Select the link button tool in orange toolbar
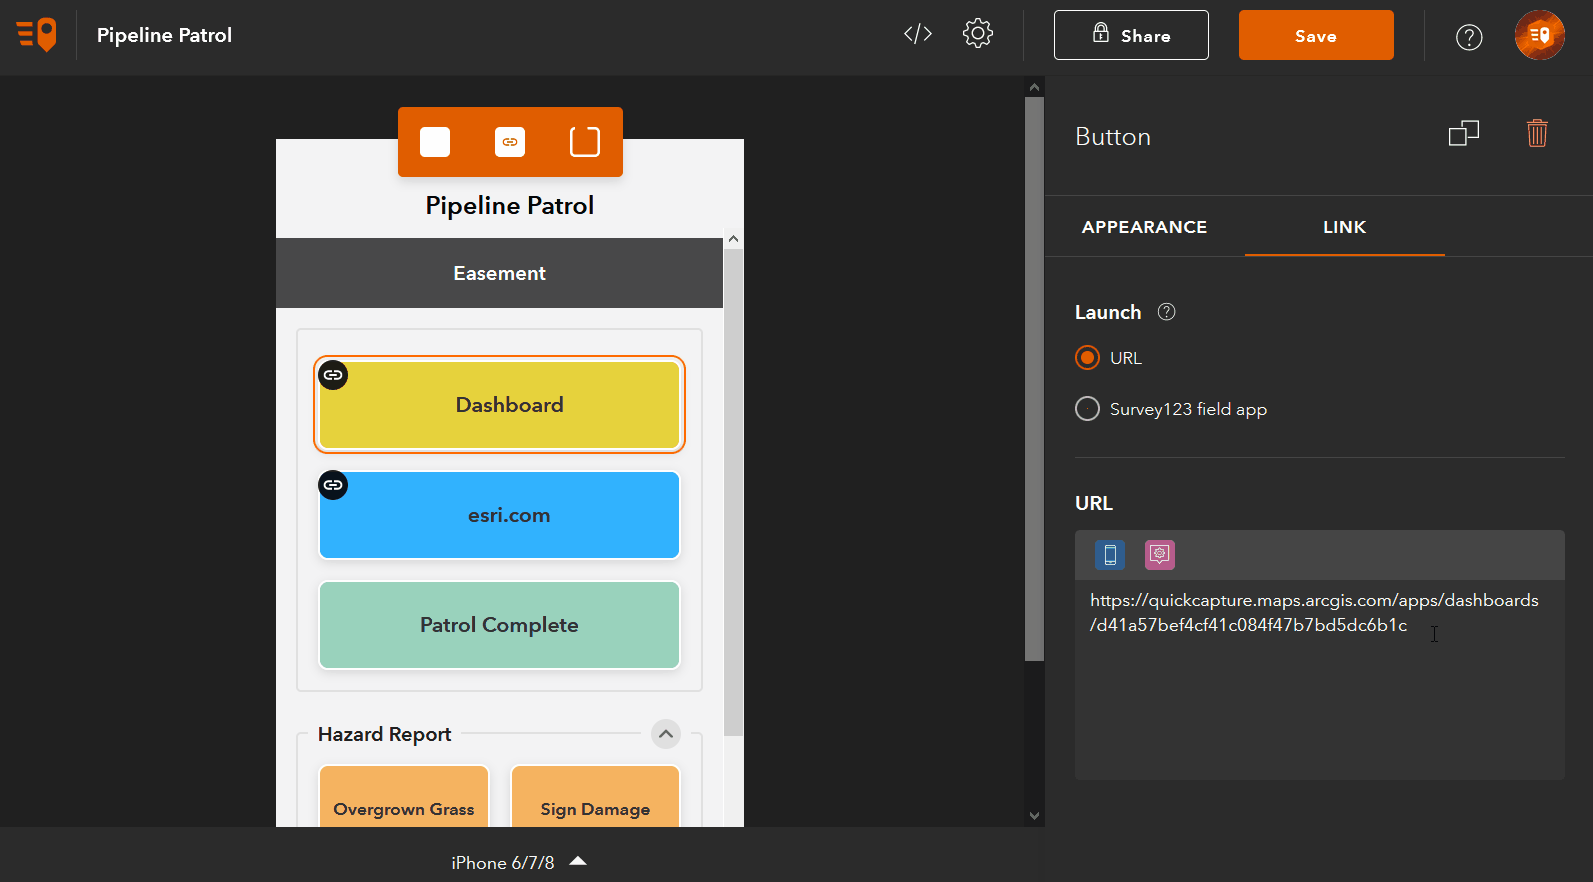Screen dimensions: 1593x882 click(x=510, y=142)
